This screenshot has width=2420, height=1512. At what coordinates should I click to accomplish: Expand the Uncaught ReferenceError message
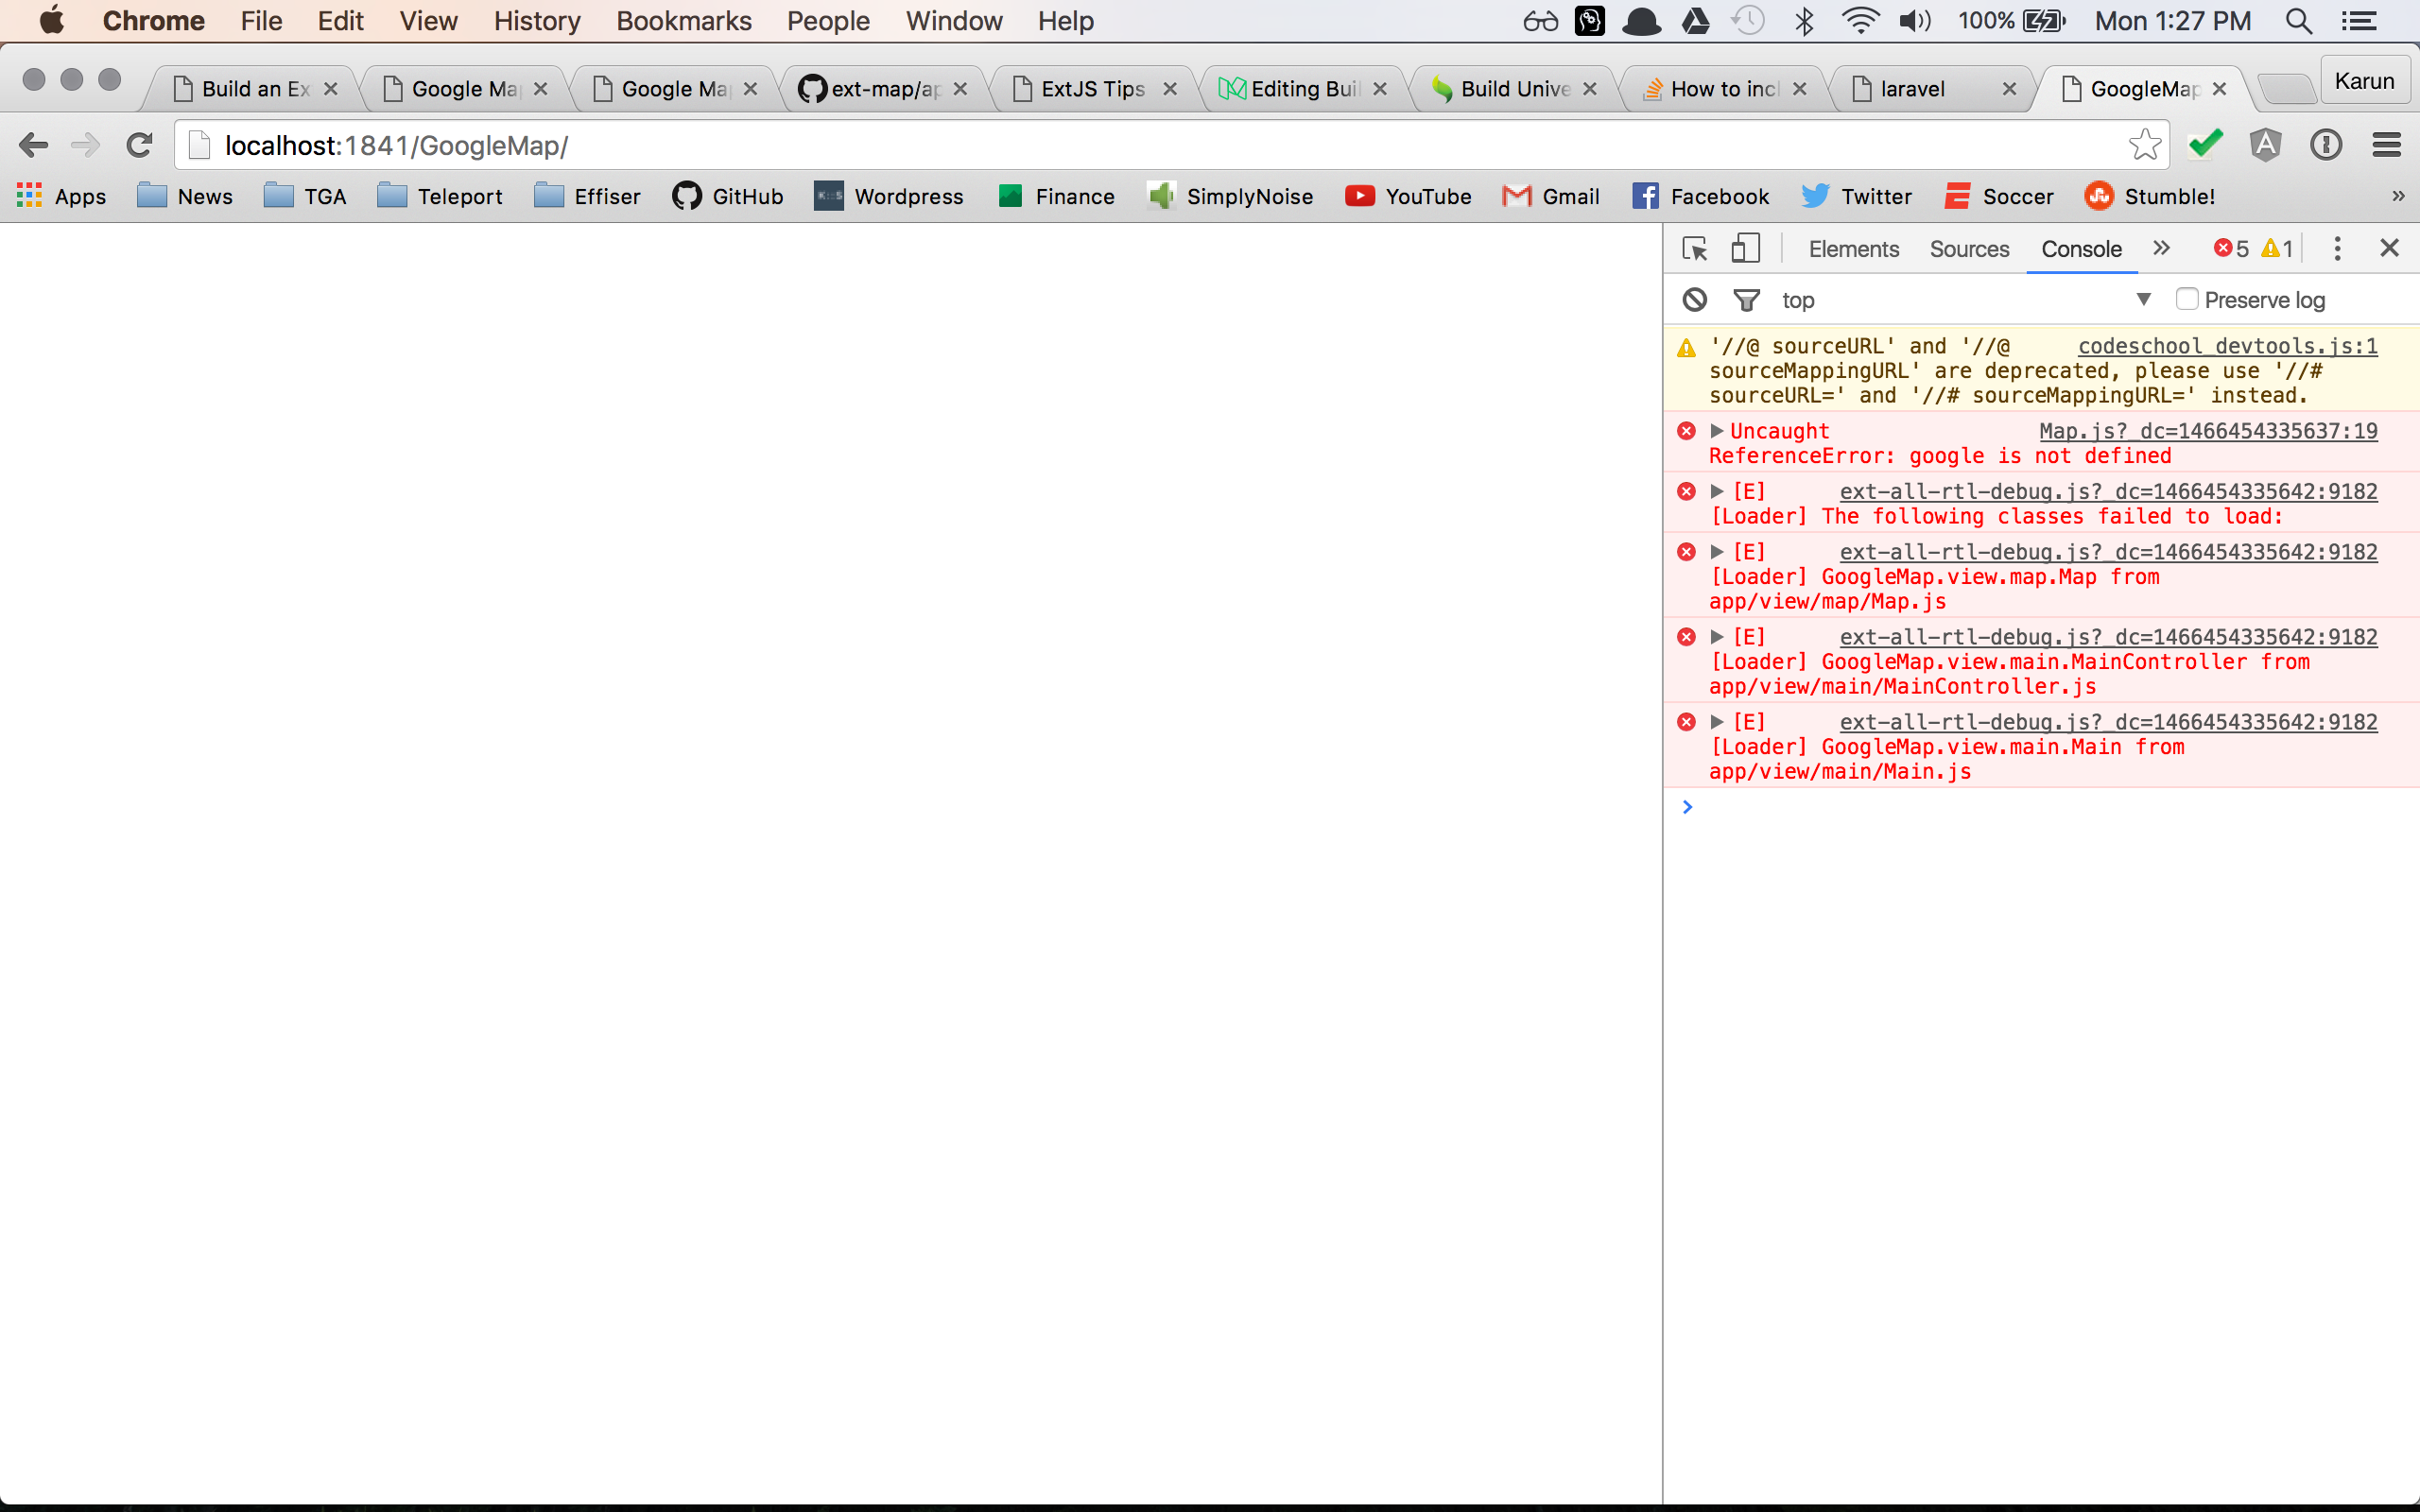[1718, 430]
